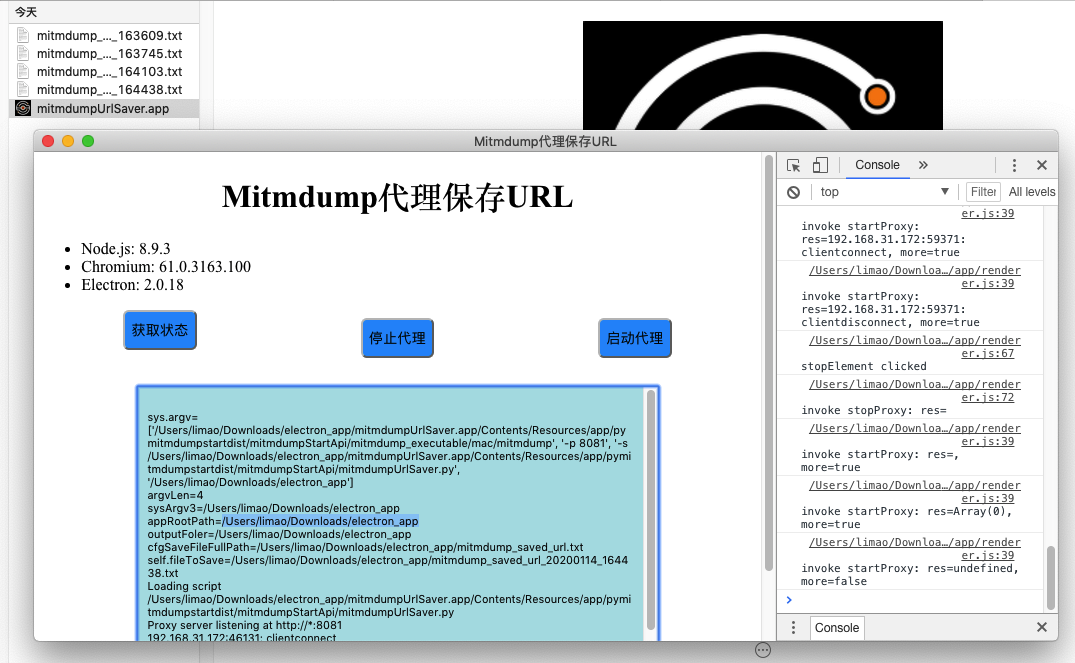Open the drawer's three-dot menu
The height and width of the screenshot is (663, 1075).
[x=793, y=628]
